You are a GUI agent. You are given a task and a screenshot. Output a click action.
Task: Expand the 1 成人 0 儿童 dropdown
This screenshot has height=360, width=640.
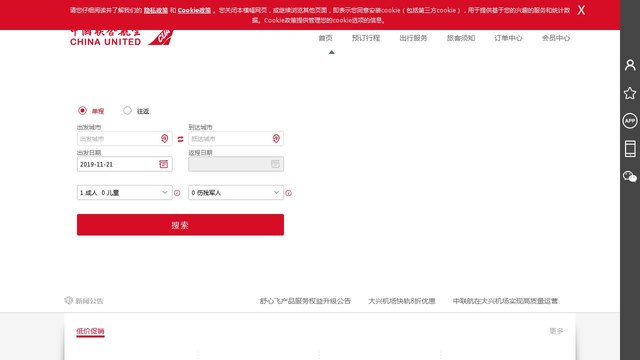(x=124, y=193)
